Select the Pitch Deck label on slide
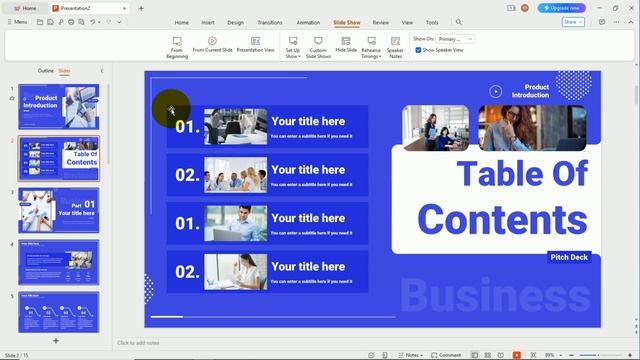The width and height of the screenshot is (640, 360). tap(569, 257)
